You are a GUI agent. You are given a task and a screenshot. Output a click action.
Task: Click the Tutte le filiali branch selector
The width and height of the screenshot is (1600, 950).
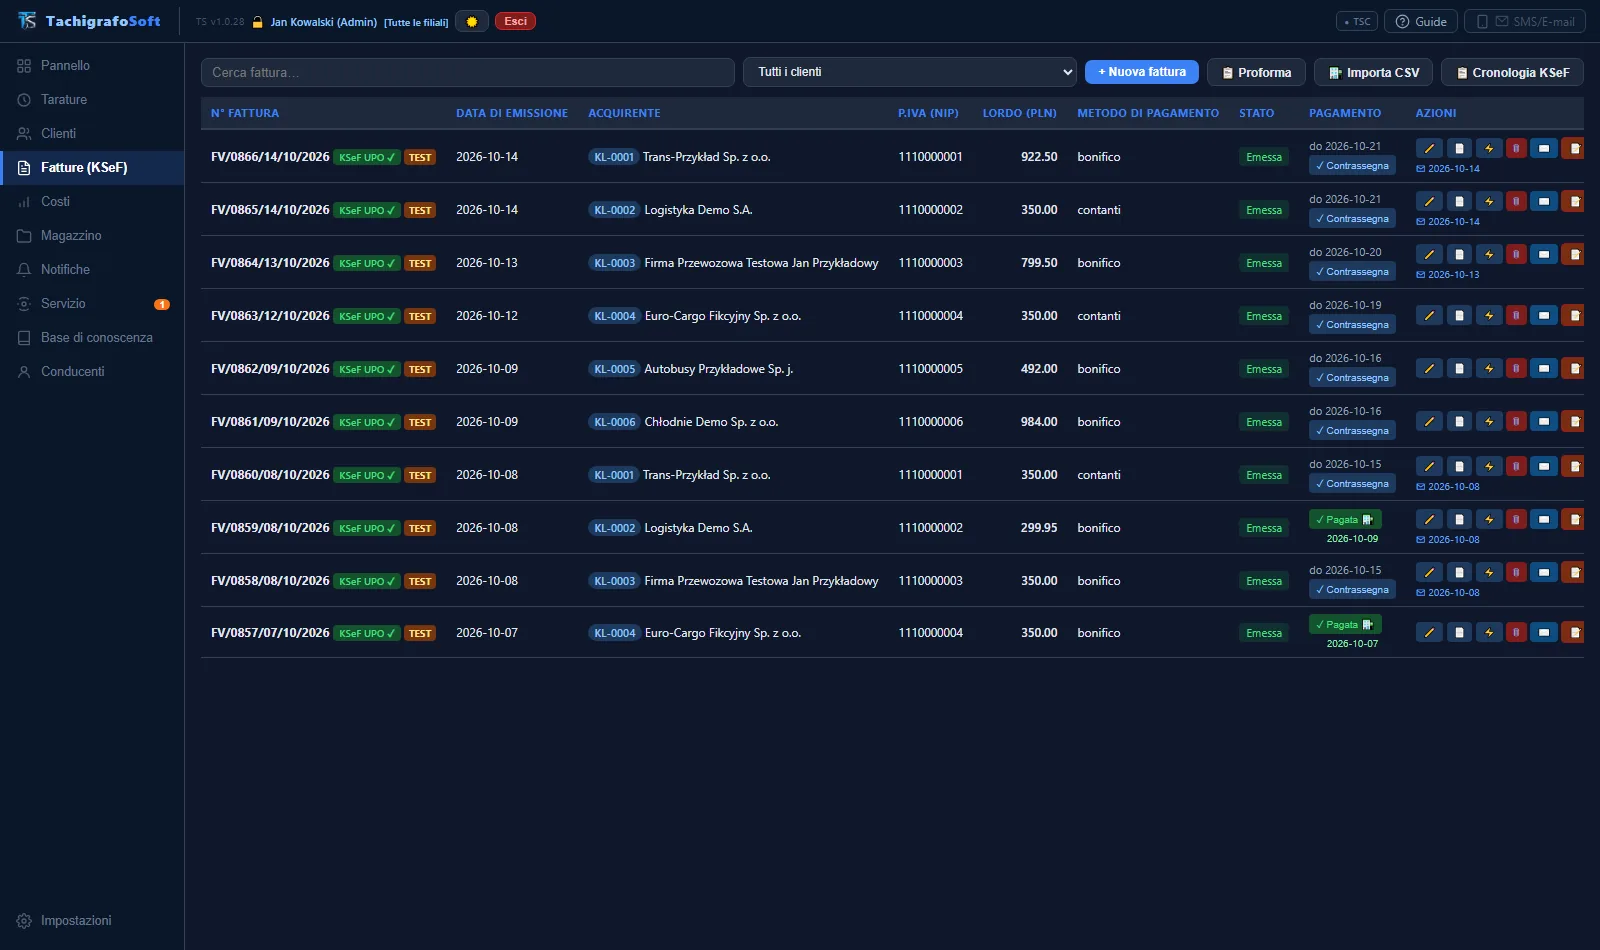pos(416,22)
